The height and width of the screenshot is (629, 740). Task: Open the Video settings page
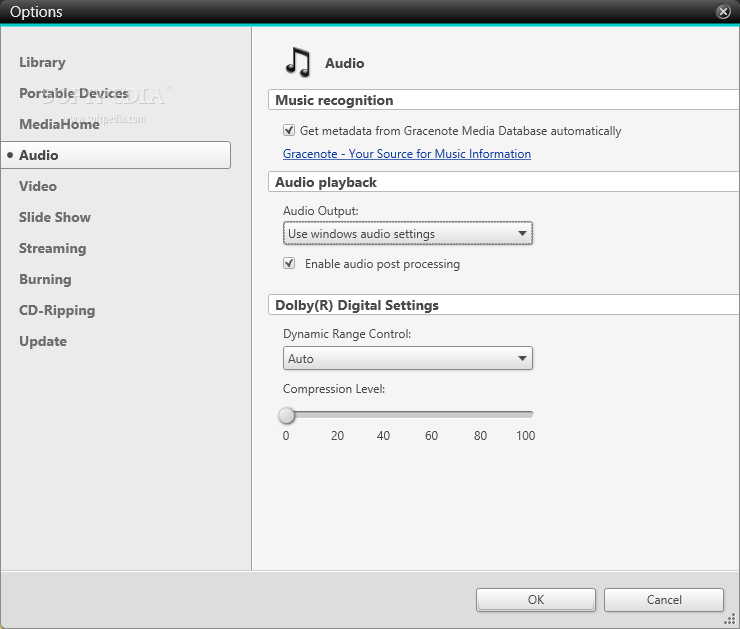click(38, 186)
